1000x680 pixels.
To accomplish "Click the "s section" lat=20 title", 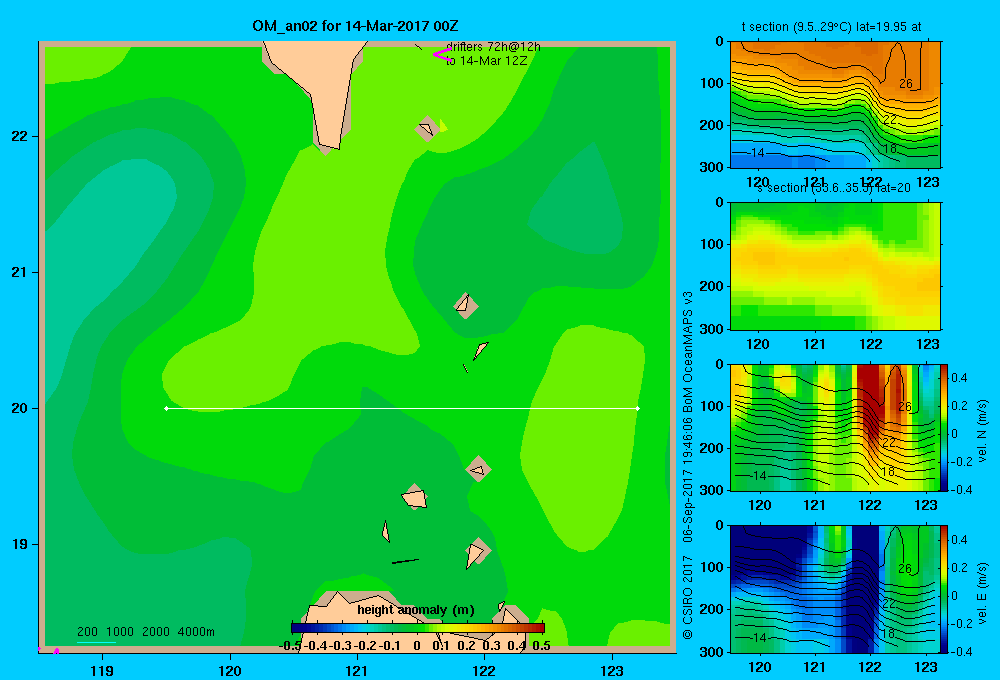I will point(834,188).
